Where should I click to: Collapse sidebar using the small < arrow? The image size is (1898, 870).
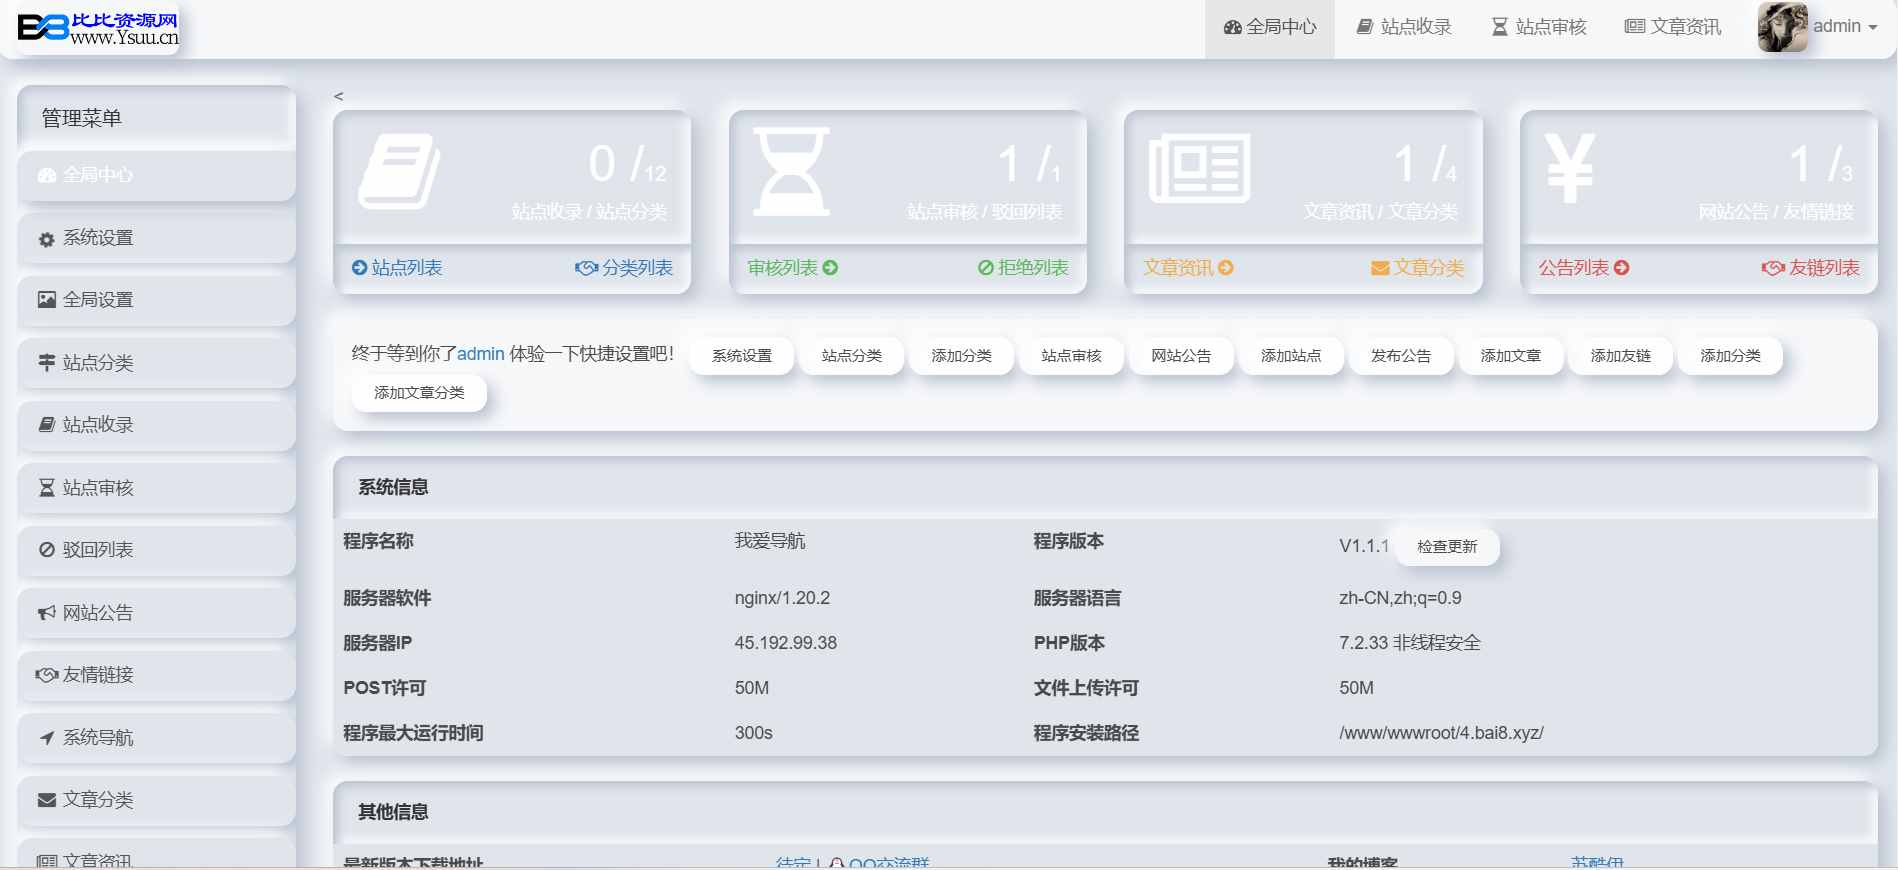click(x=338, y=96)
